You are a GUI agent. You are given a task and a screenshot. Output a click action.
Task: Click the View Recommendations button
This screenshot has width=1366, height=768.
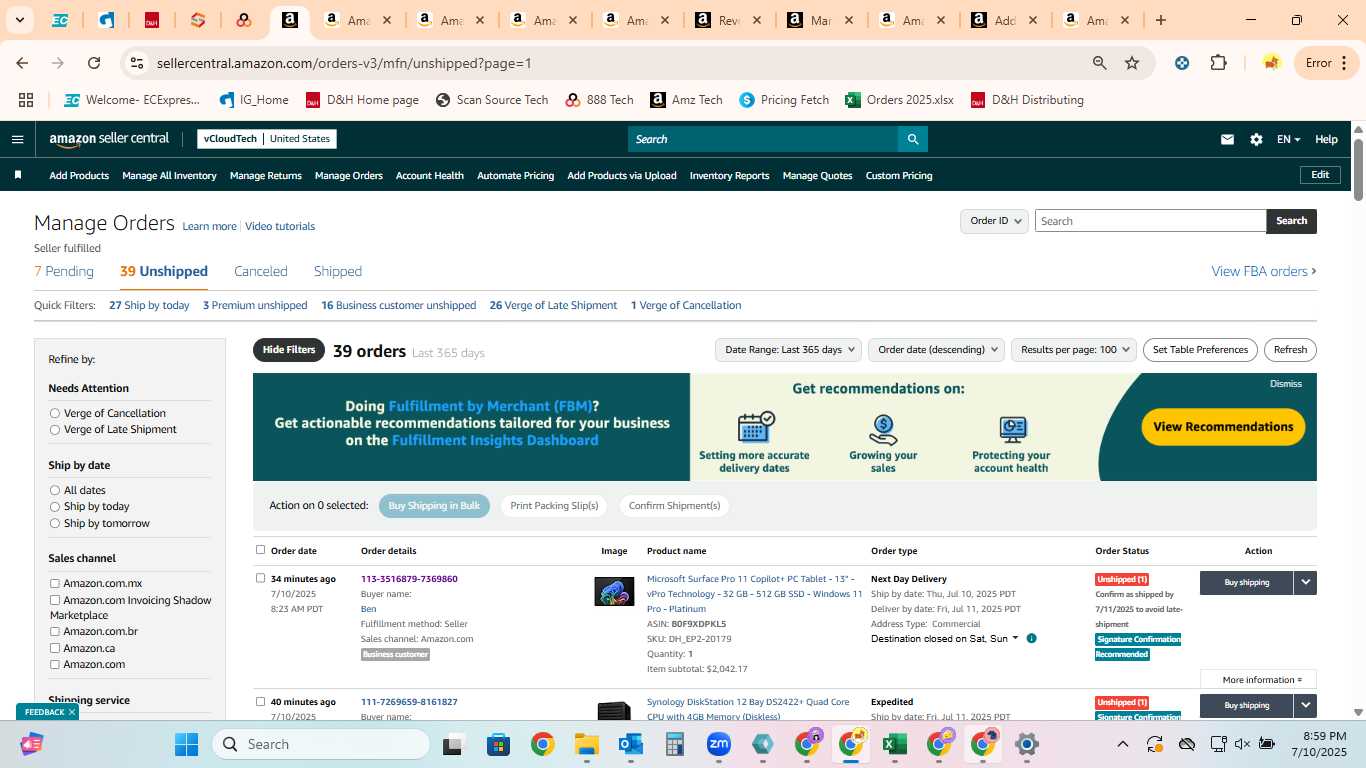1223,427
